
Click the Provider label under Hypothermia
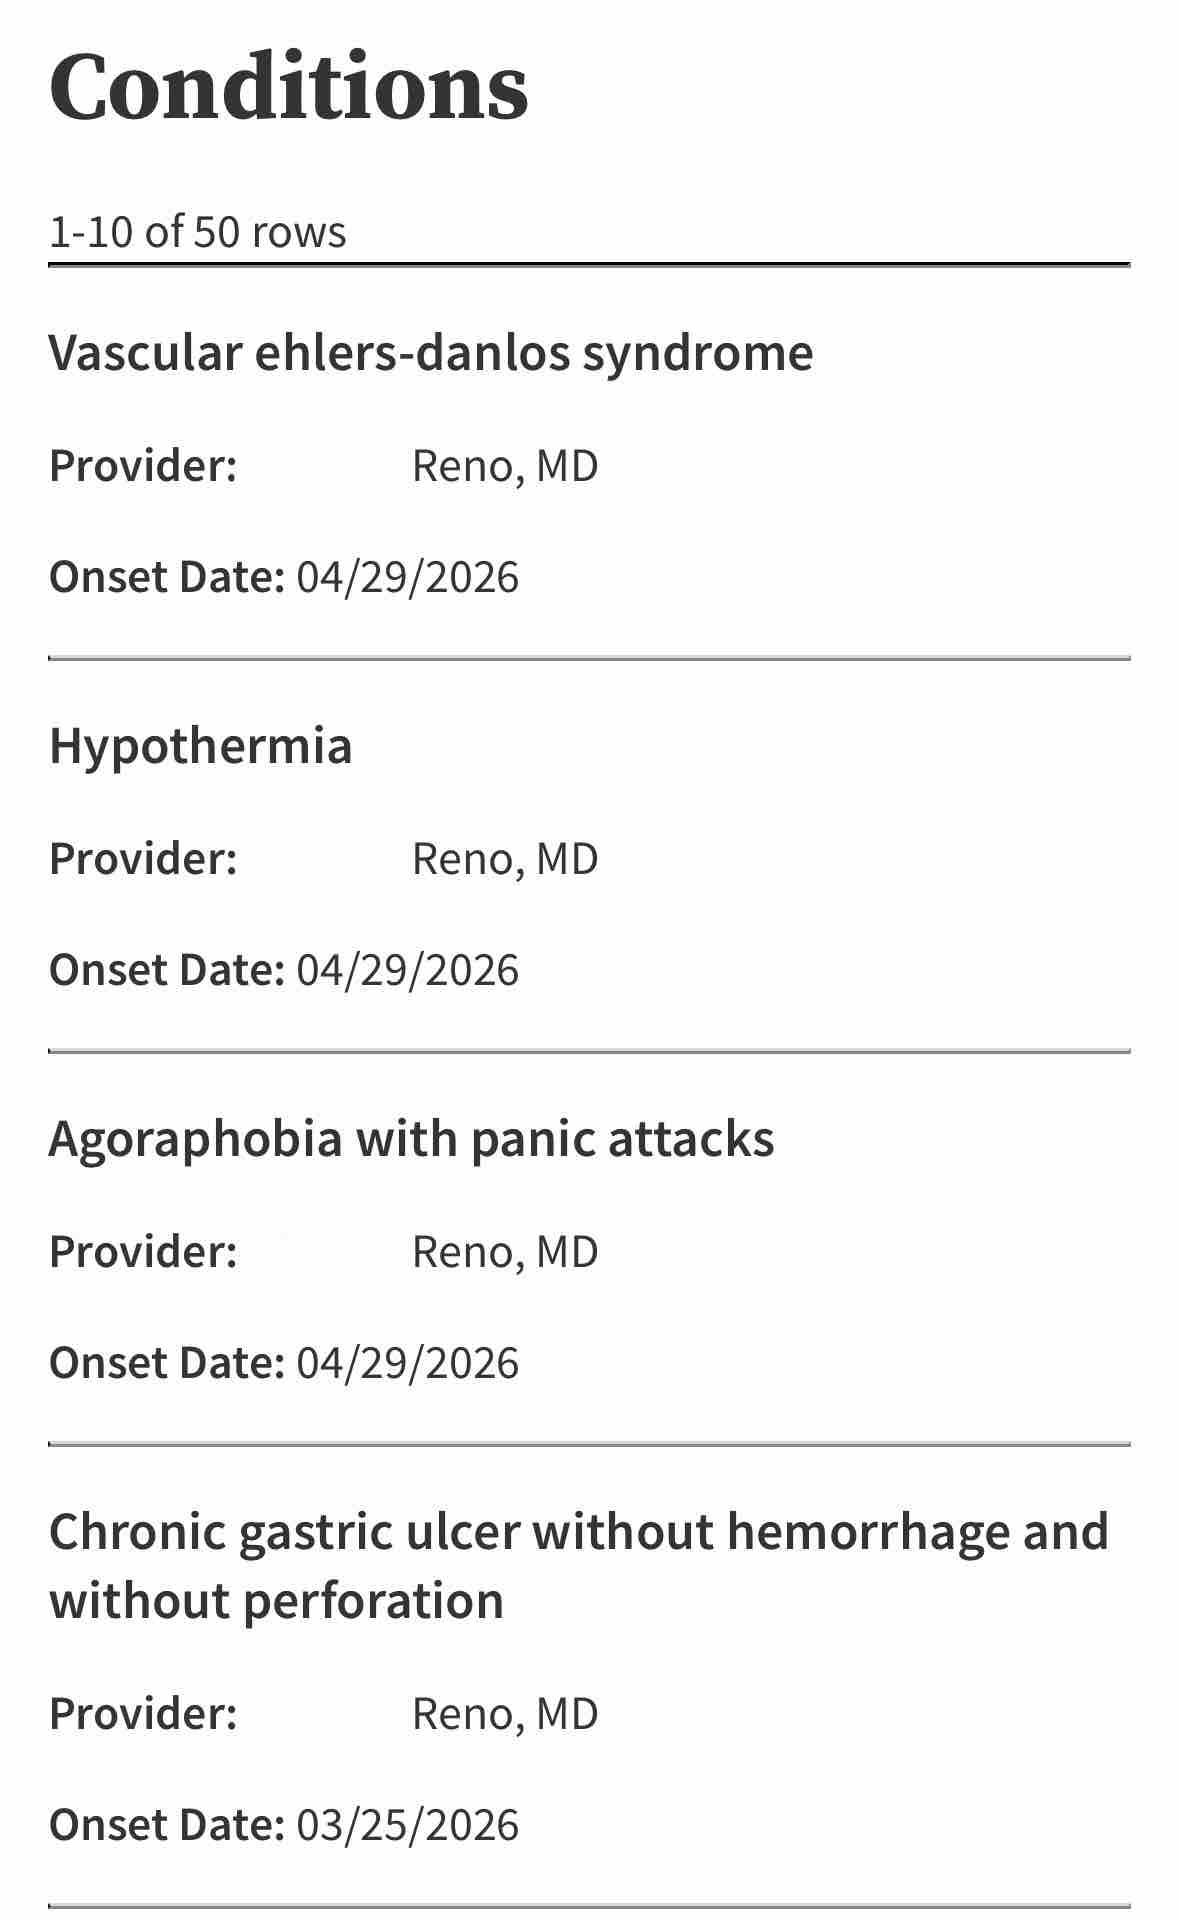pyautogui.click(x=143, y=859)
